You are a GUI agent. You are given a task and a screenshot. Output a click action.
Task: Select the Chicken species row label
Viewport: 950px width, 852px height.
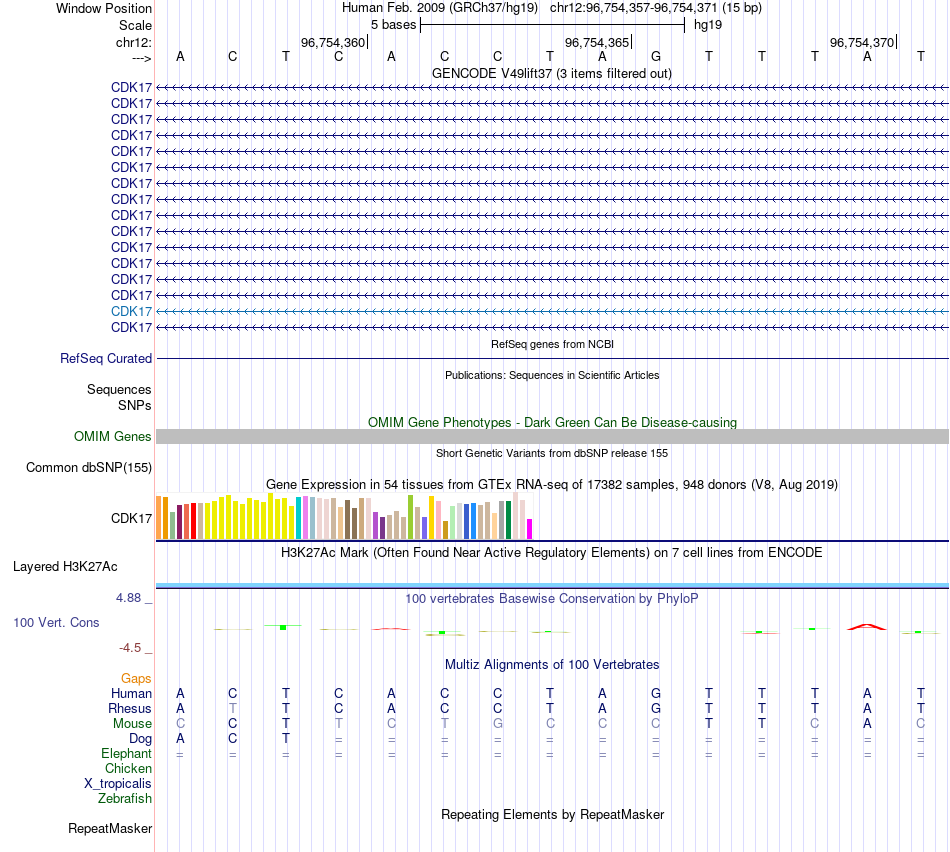coord(128,768)
